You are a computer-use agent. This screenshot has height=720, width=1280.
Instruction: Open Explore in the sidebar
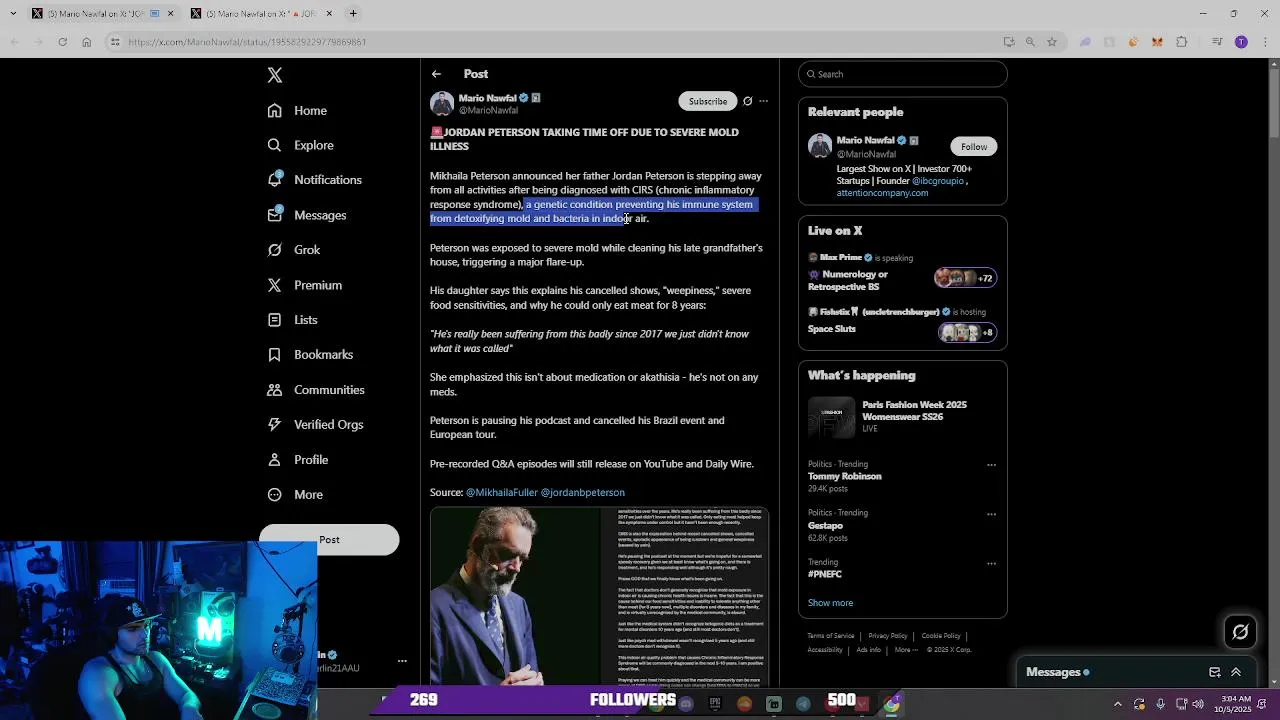click(300, 145)
